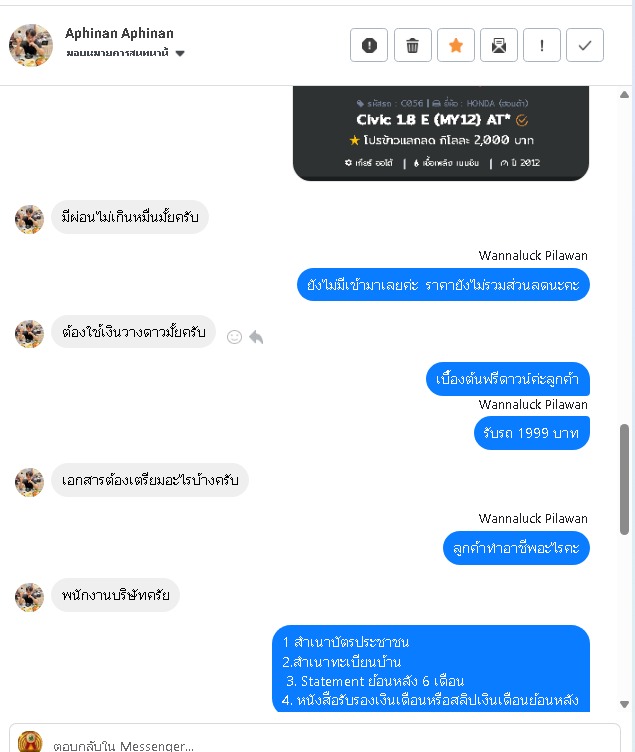Focus the reply in Messenger input field
This screenshot has height=752, width=635.
point(331,745)
